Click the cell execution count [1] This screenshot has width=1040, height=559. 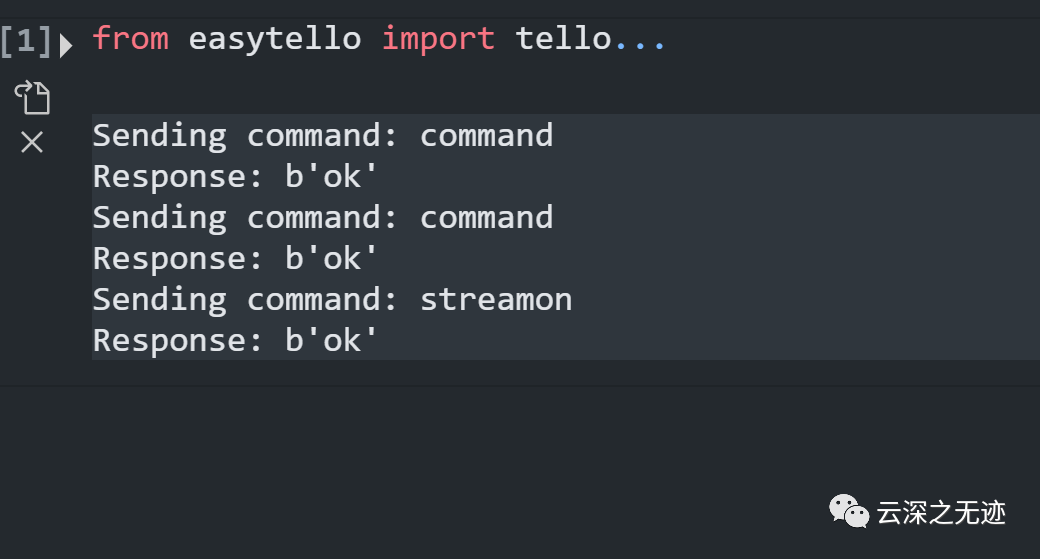click(26, 41)
